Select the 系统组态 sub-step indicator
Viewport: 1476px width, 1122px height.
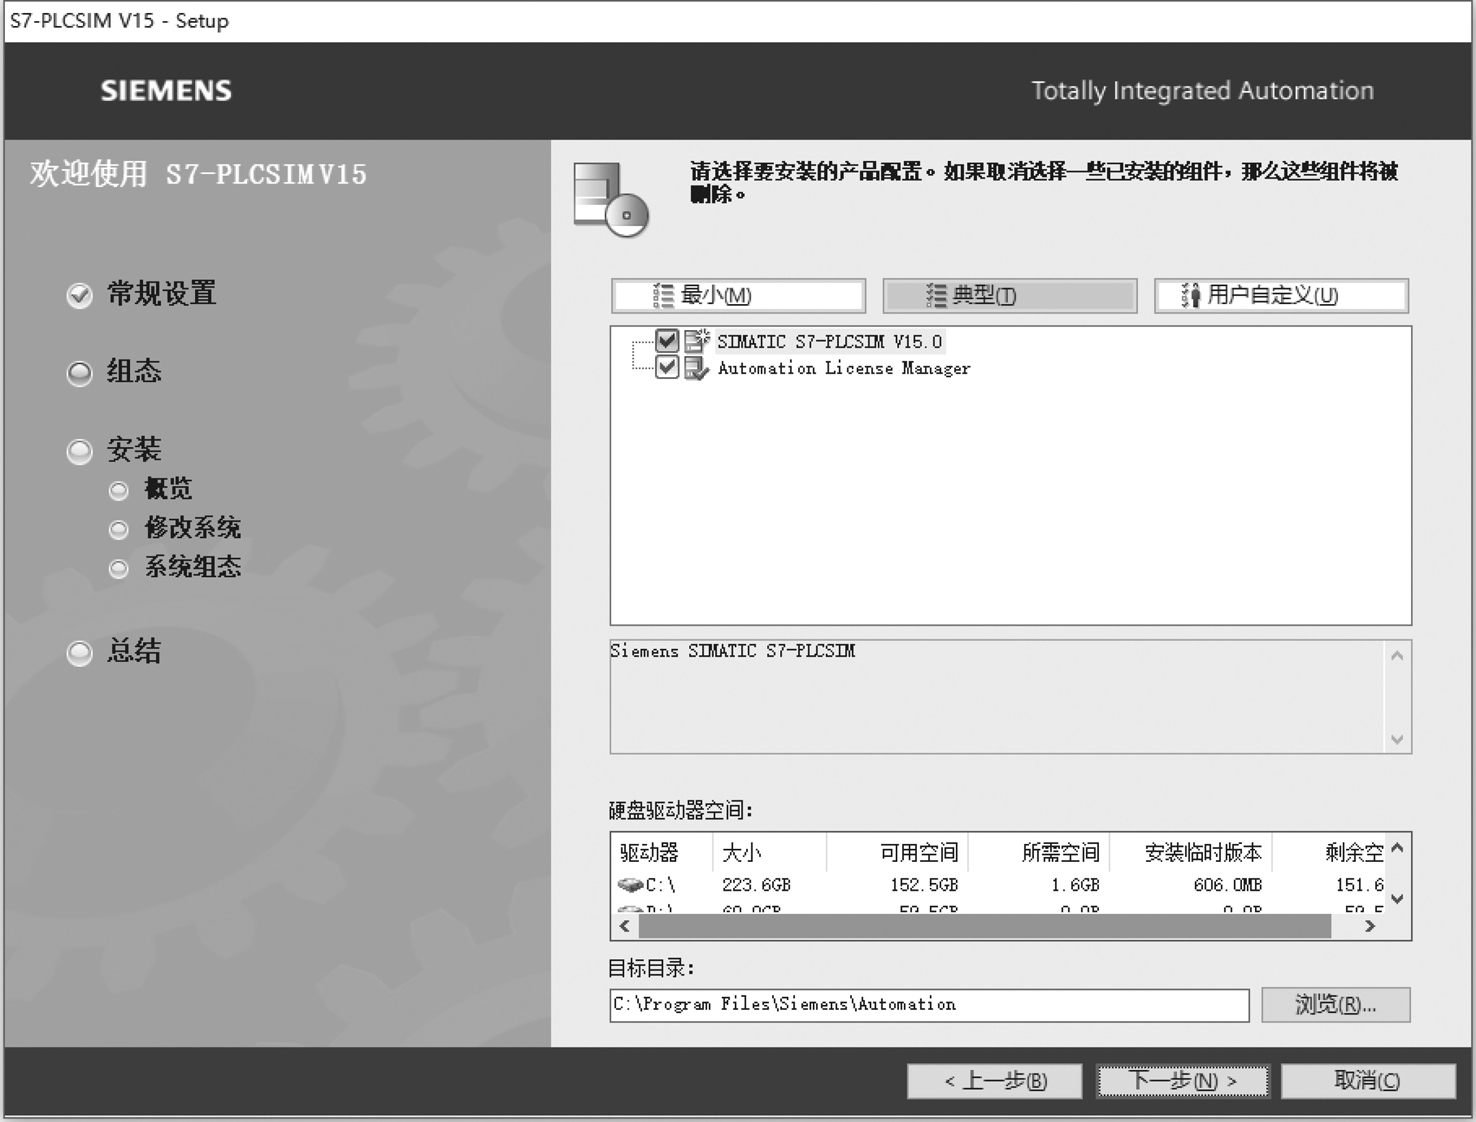119,569
